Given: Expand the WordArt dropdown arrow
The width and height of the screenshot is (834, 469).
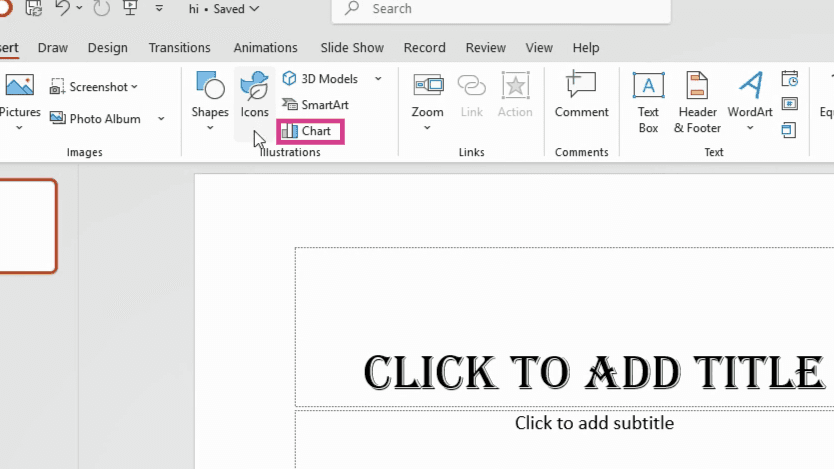Looking at the screenshot, I should pyautogui.click(x=750, y=128).
